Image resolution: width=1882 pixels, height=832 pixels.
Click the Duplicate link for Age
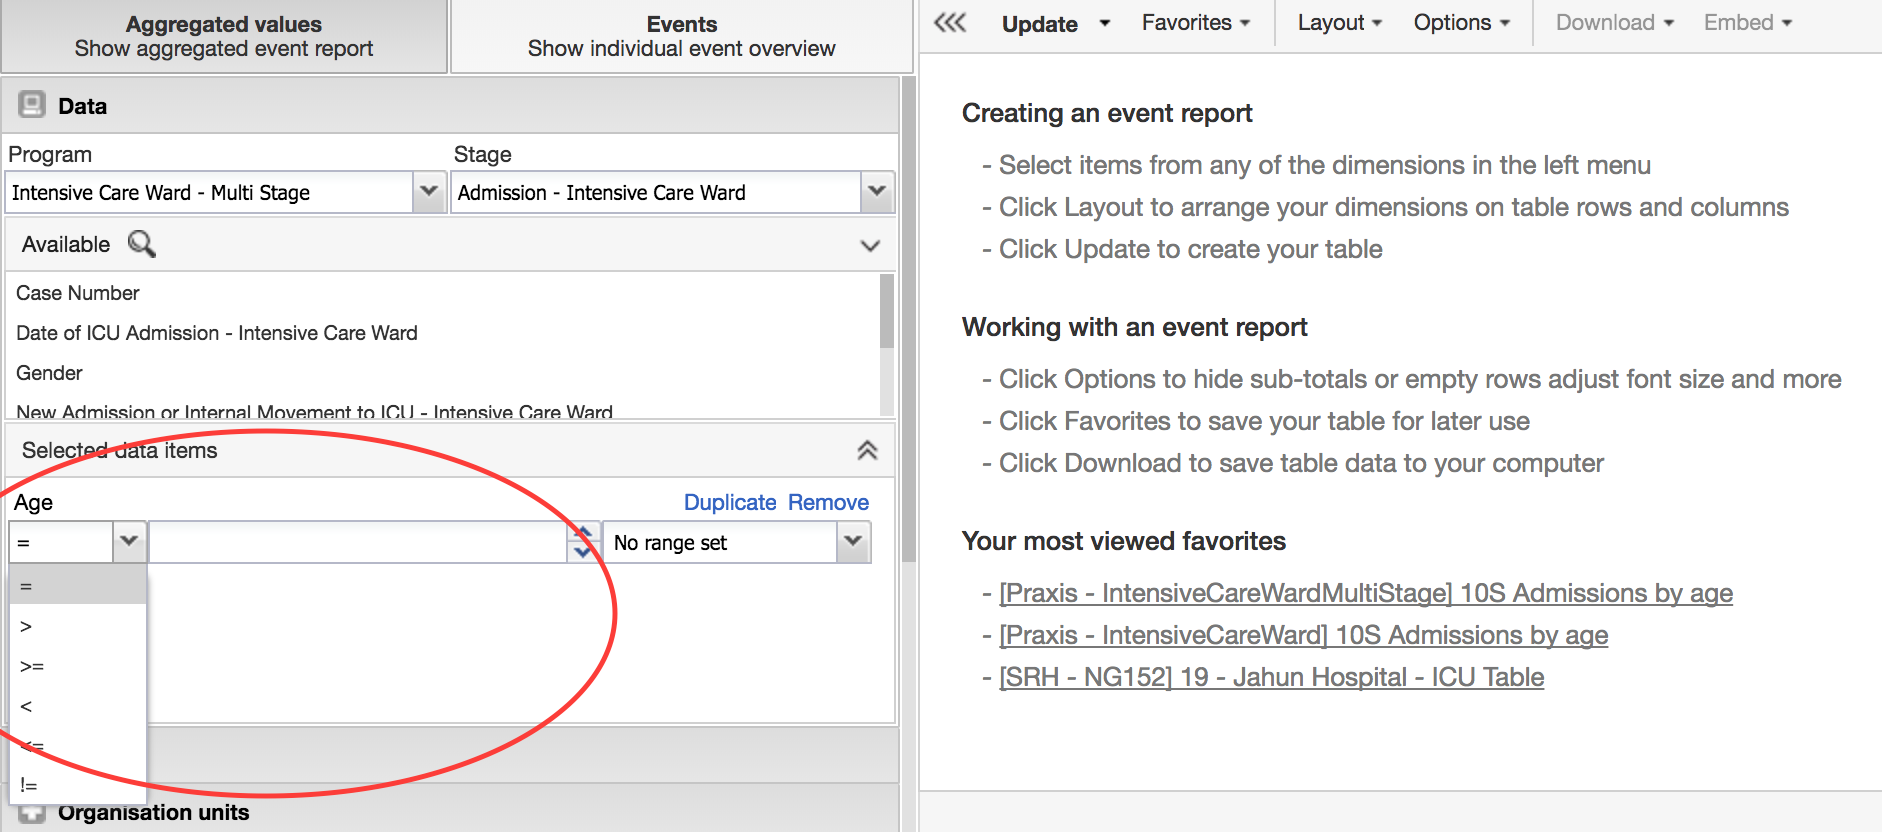click(730, 502)
